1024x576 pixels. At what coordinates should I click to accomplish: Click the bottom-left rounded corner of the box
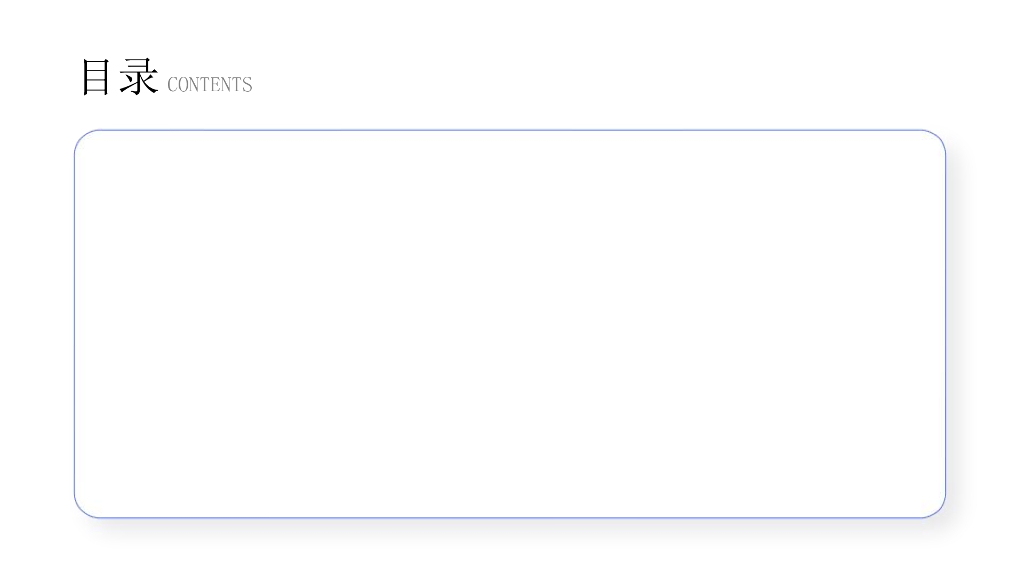point(82,510)
